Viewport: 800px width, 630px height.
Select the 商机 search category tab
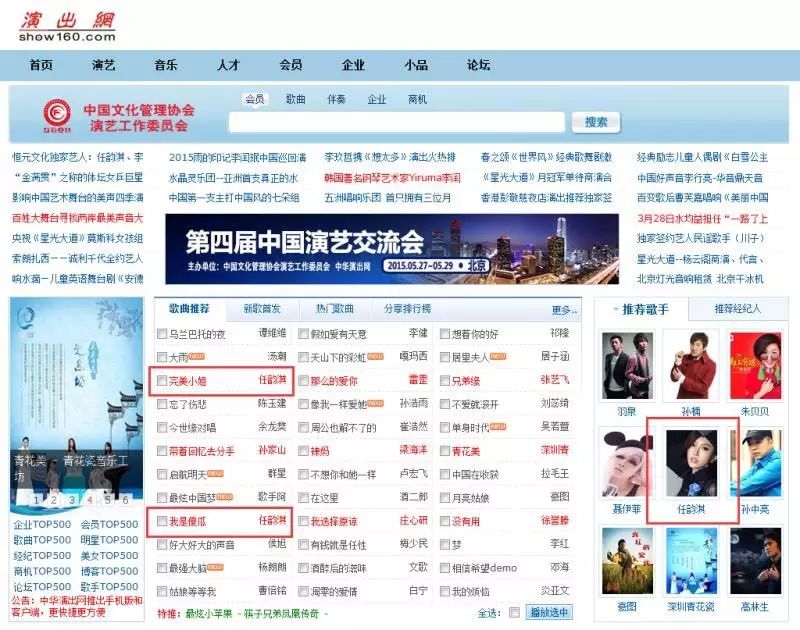click(417, 99)
